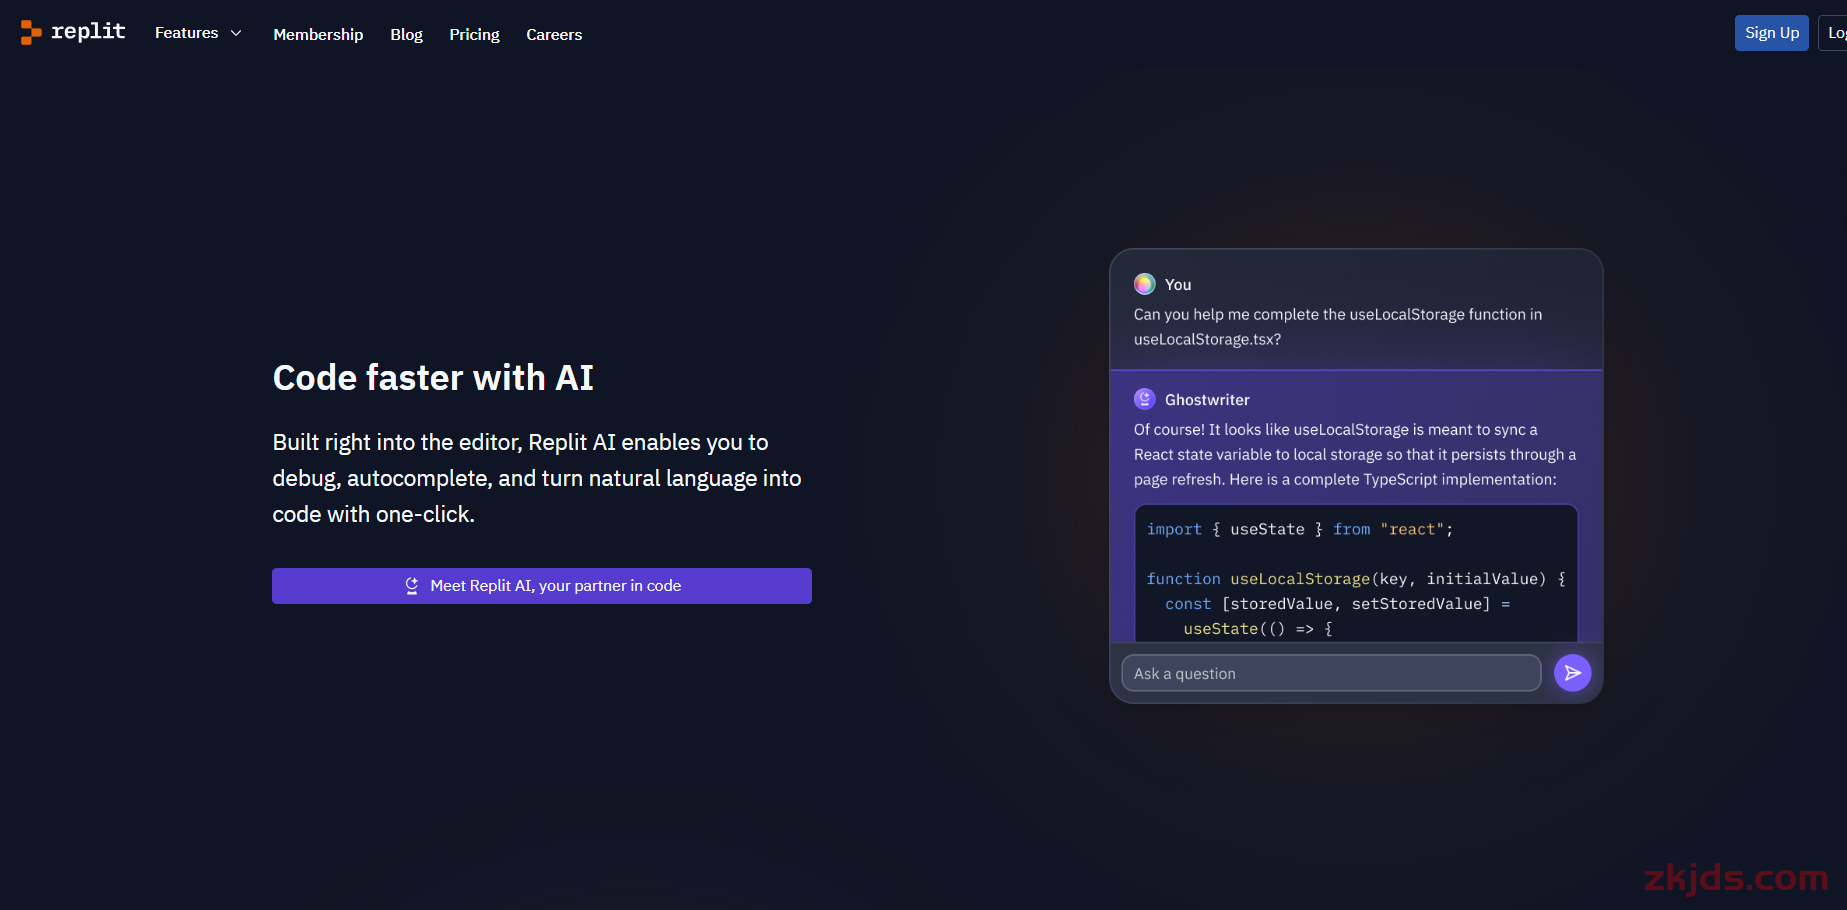Image resolution: width=1847 pixels, height=910 pixels.
Task: Click the Sign Up button
Action: [1771, 33]
